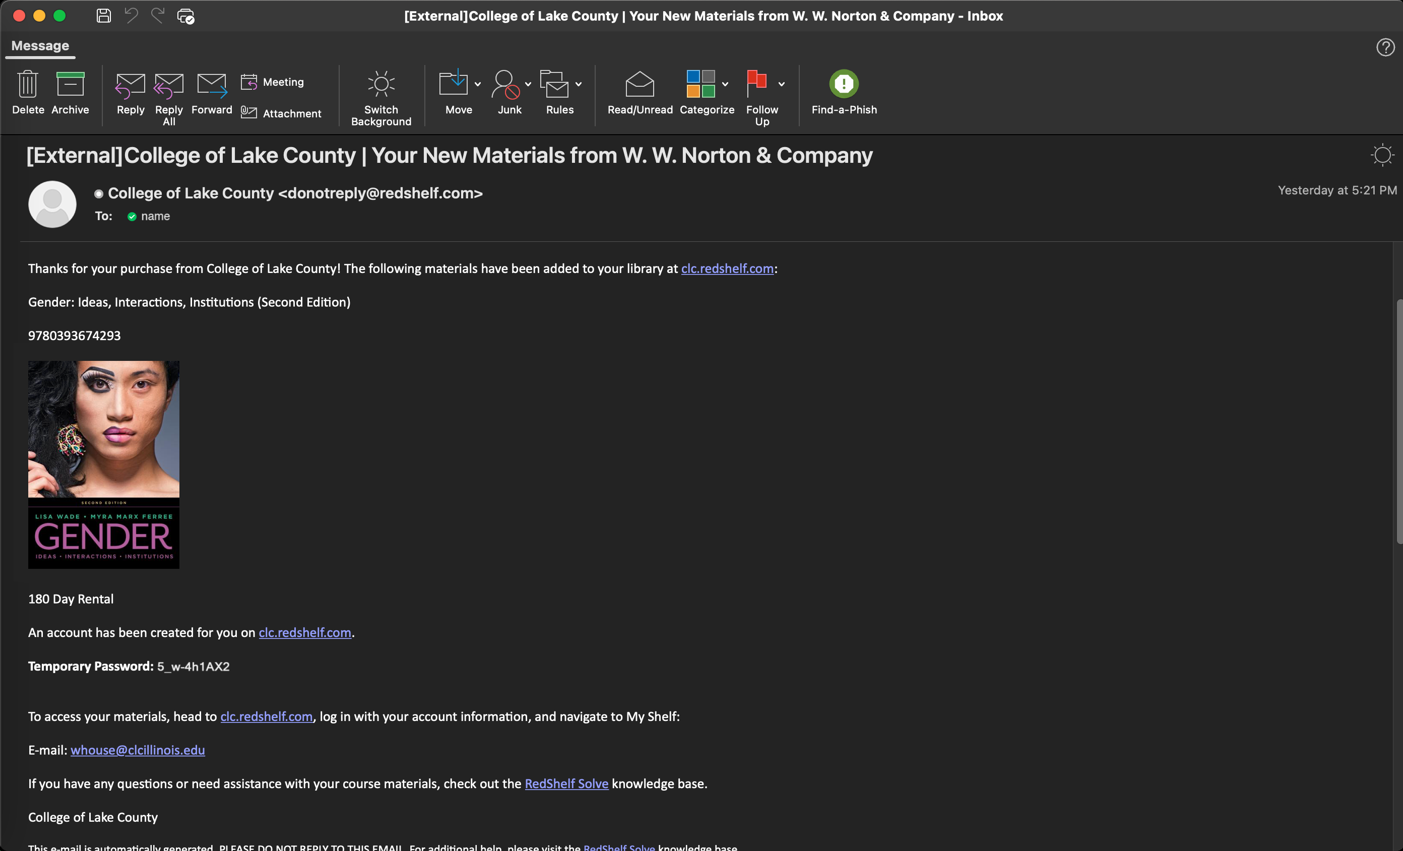
Task: Click sender name College of Lake County
Action: coord(191,193)
